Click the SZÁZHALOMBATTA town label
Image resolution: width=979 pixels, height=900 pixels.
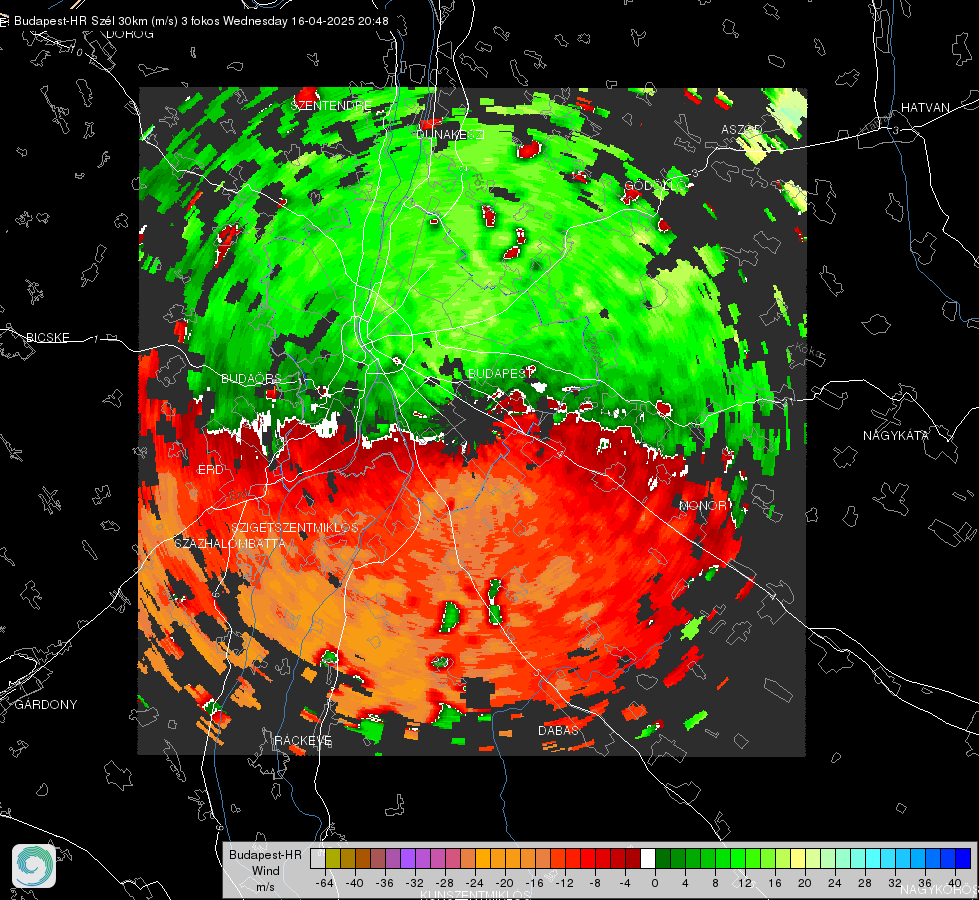point(230,543)
